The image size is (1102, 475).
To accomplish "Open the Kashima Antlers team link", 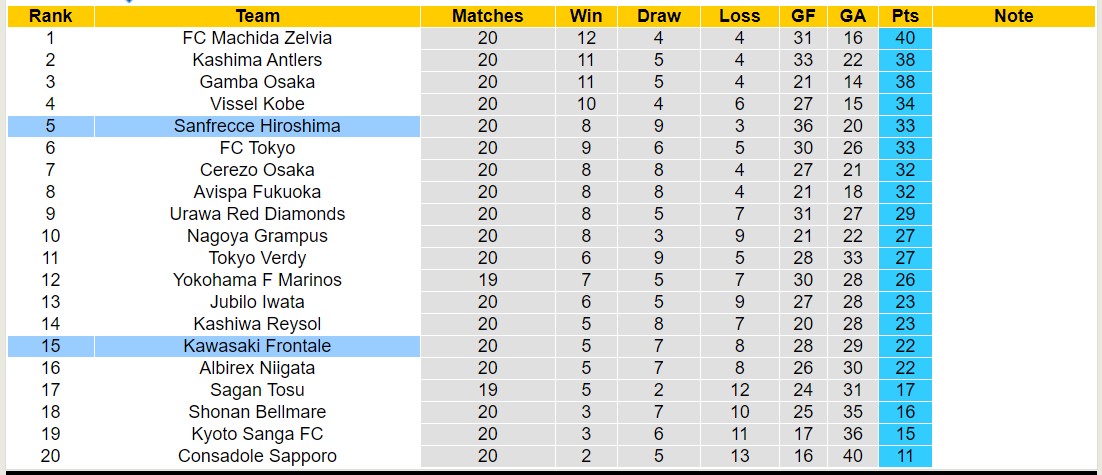I will [257, 60].
